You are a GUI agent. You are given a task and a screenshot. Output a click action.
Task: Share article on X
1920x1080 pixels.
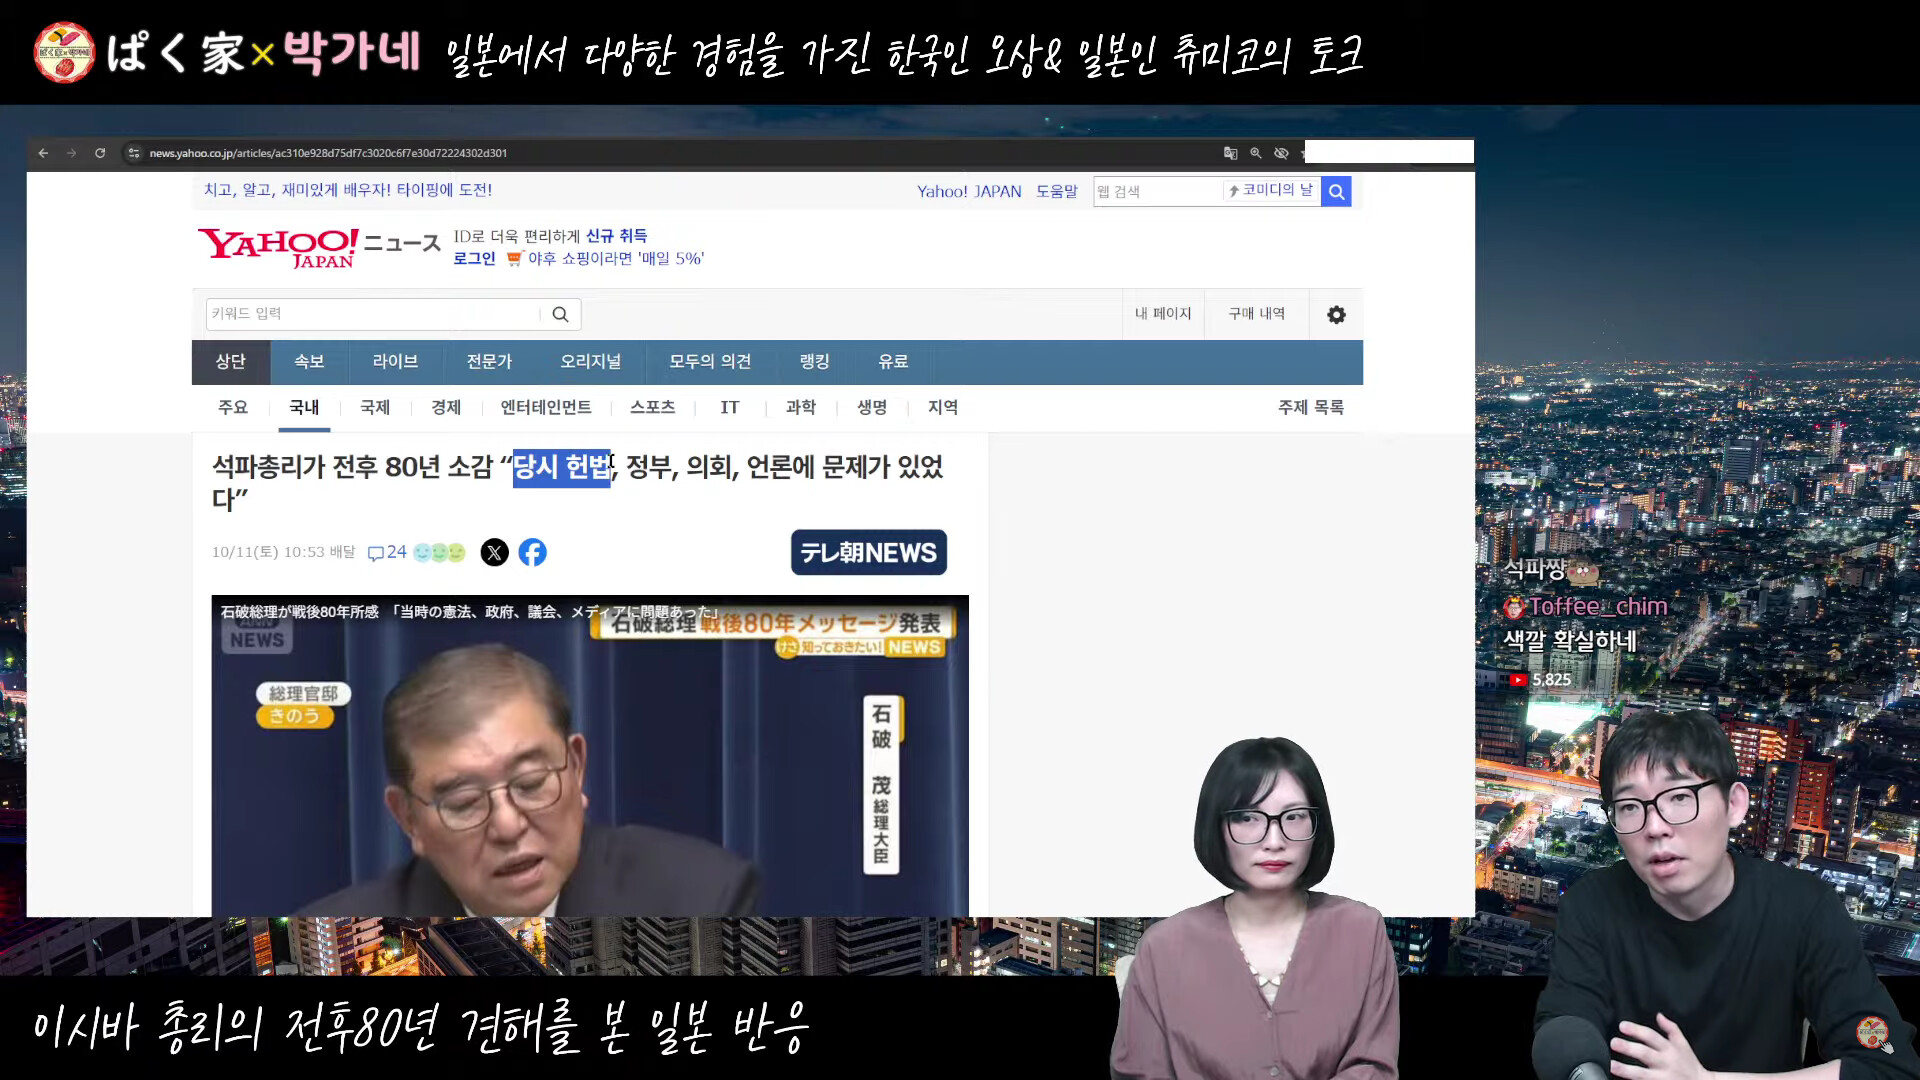click(494, 552)
